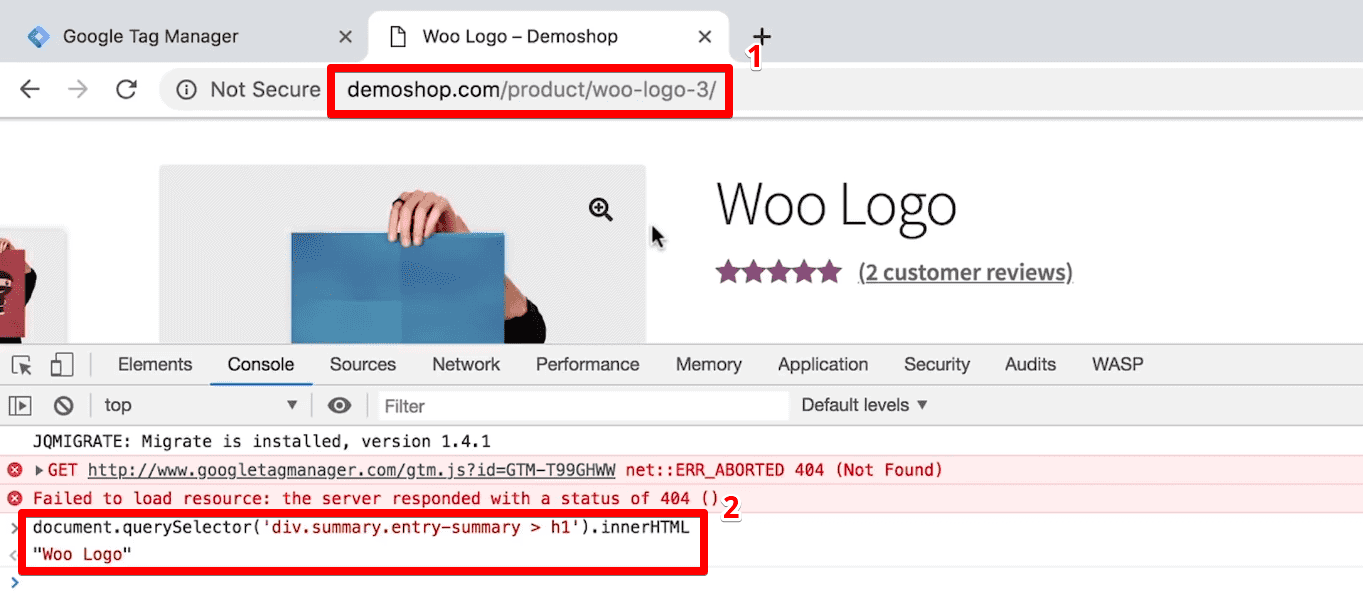Open a new browser tab
Viewport: 1363px width, 603px height.
761,36
